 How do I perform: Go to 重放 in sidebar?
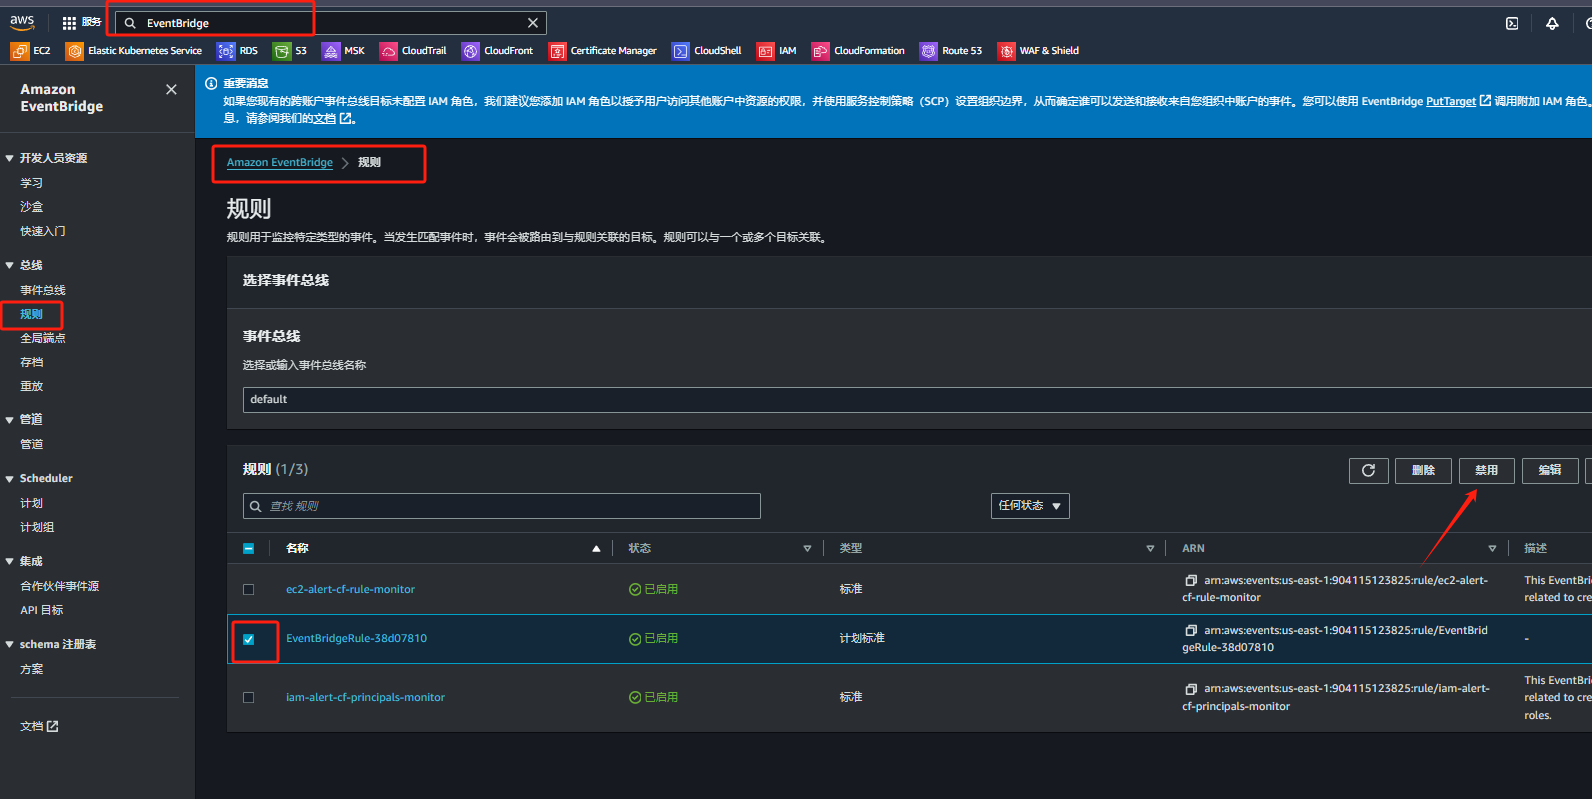pyautogui.click(x=32, y=386)
